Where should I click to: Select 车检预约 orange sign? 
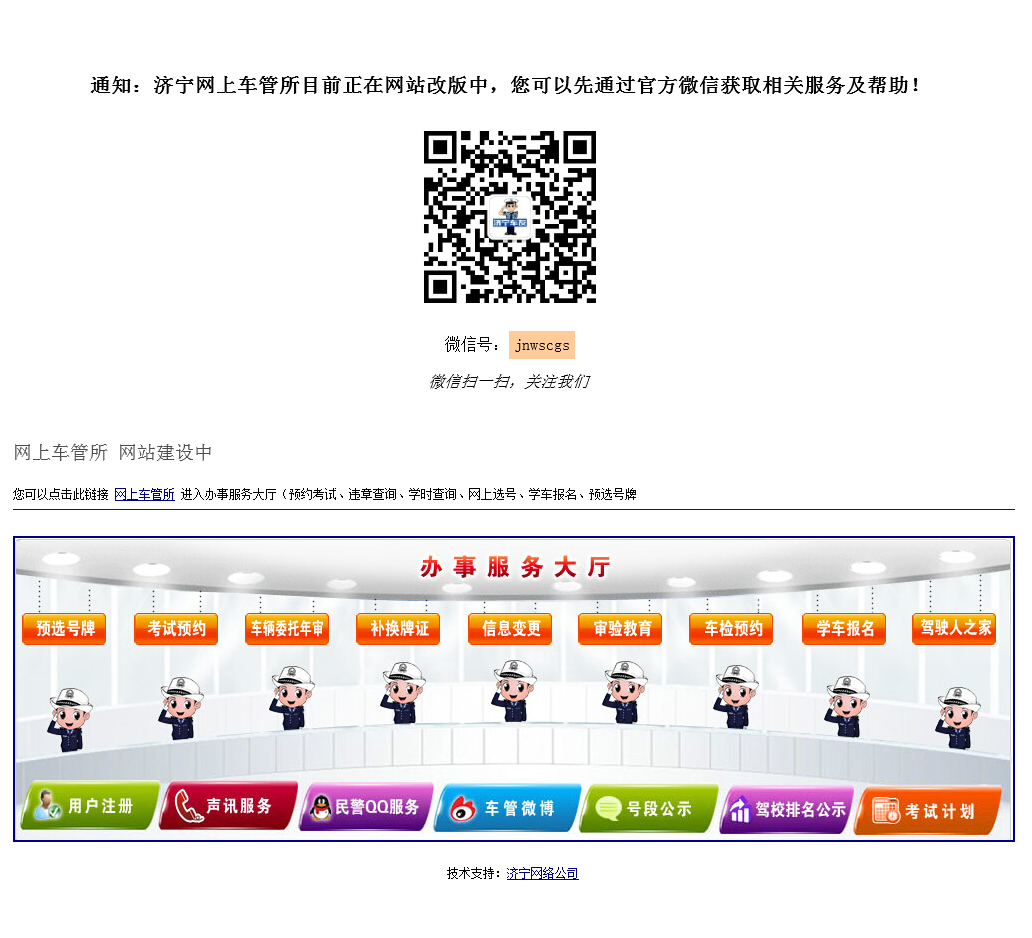[731, 629]
